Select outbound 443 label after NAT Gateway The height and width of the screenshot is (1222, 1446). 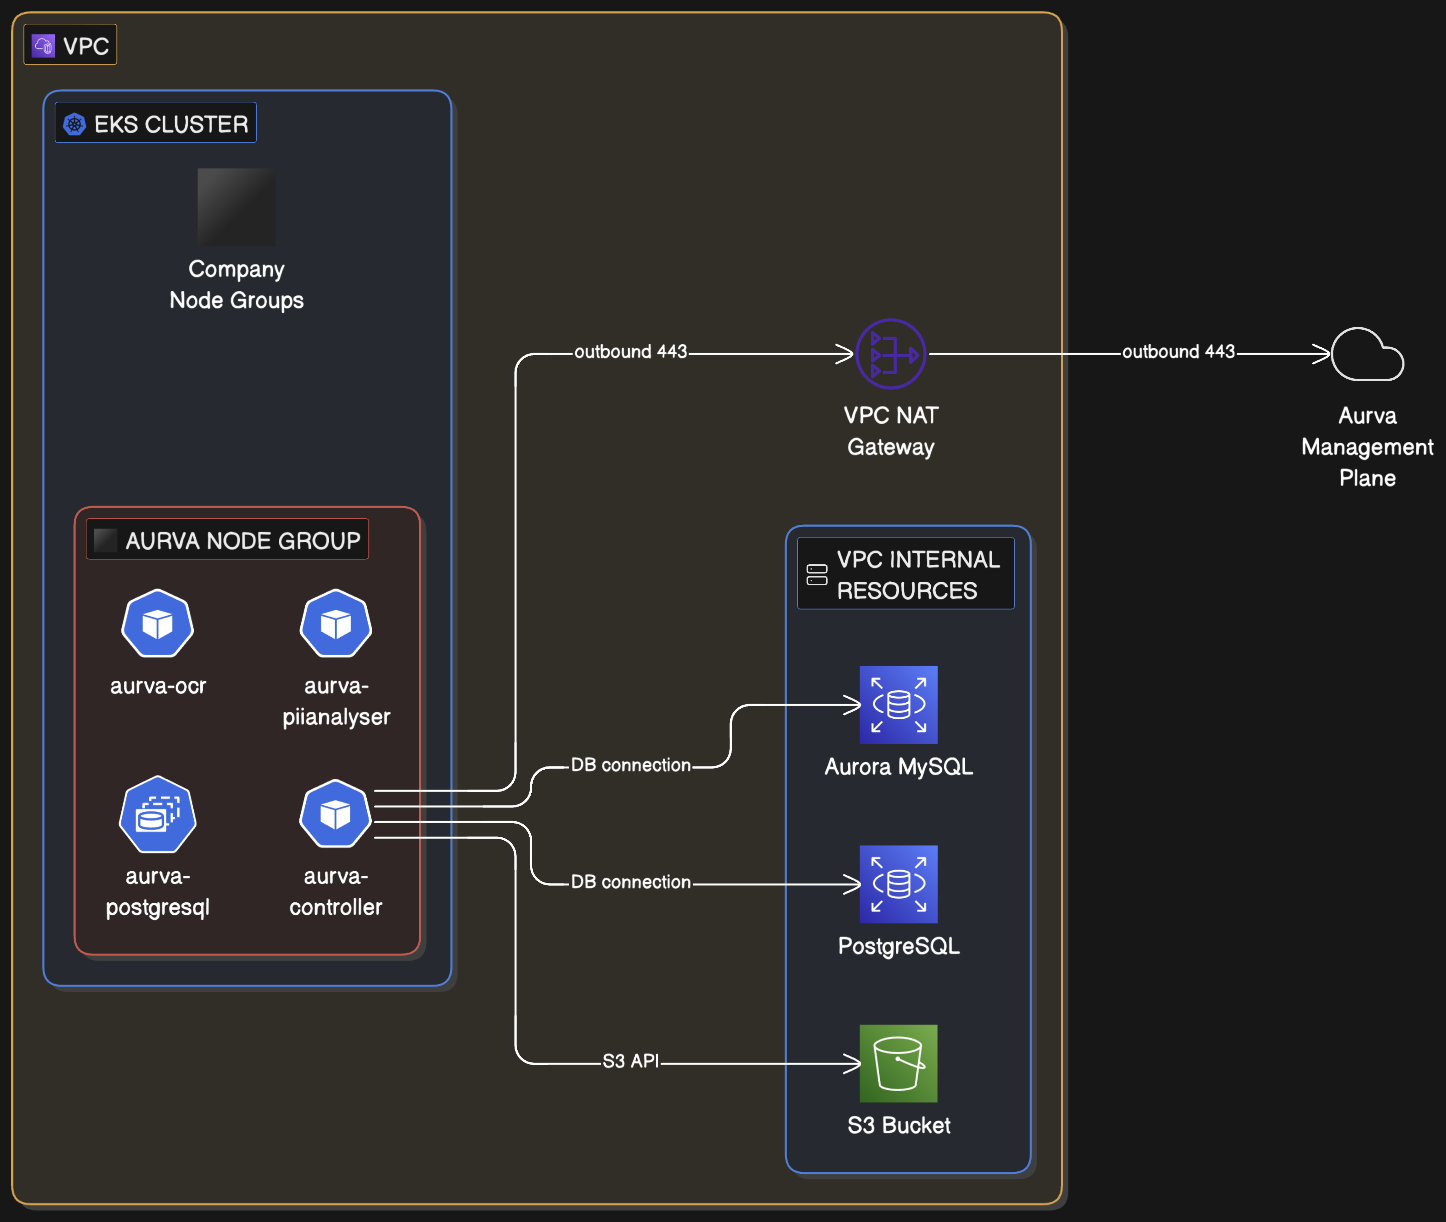pos(1178,352)
